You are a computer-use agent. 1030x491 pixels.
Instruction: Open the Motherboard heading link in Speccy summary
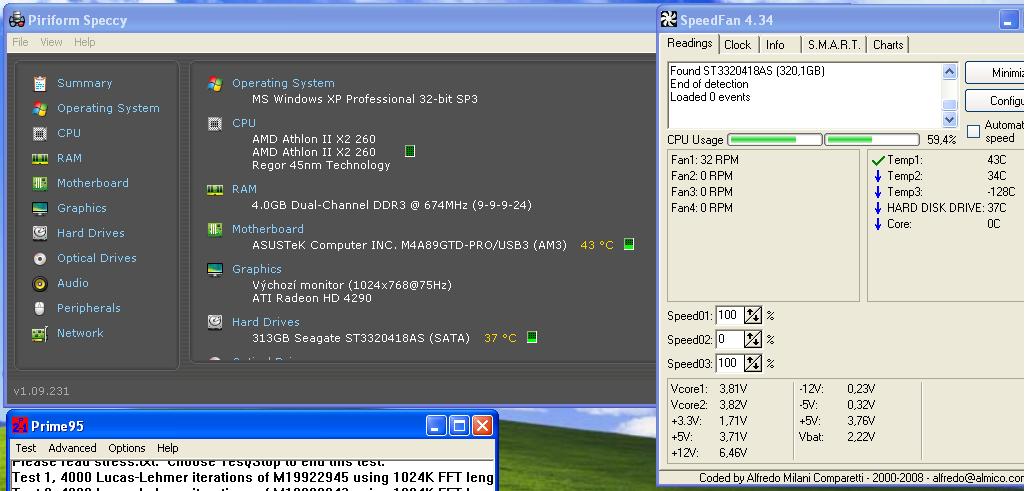pos(267,229)
